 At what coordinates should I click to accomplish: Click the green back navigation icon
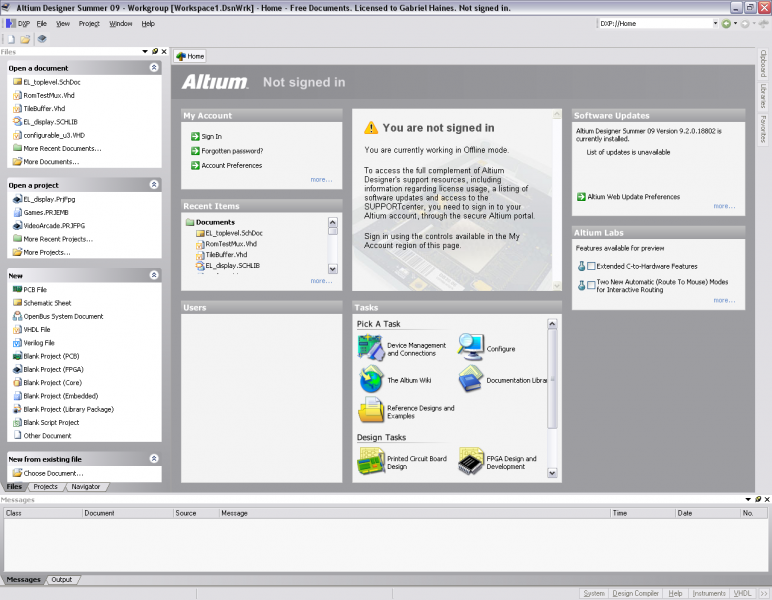pos(726,24)
